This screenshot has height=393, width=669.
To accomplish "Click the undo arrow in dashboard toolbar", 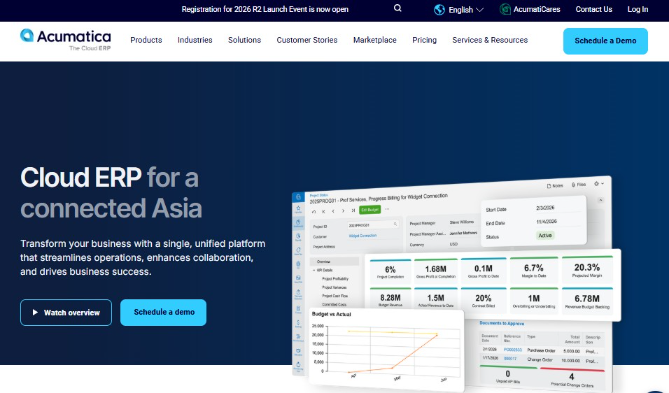I will pos(314,211).
